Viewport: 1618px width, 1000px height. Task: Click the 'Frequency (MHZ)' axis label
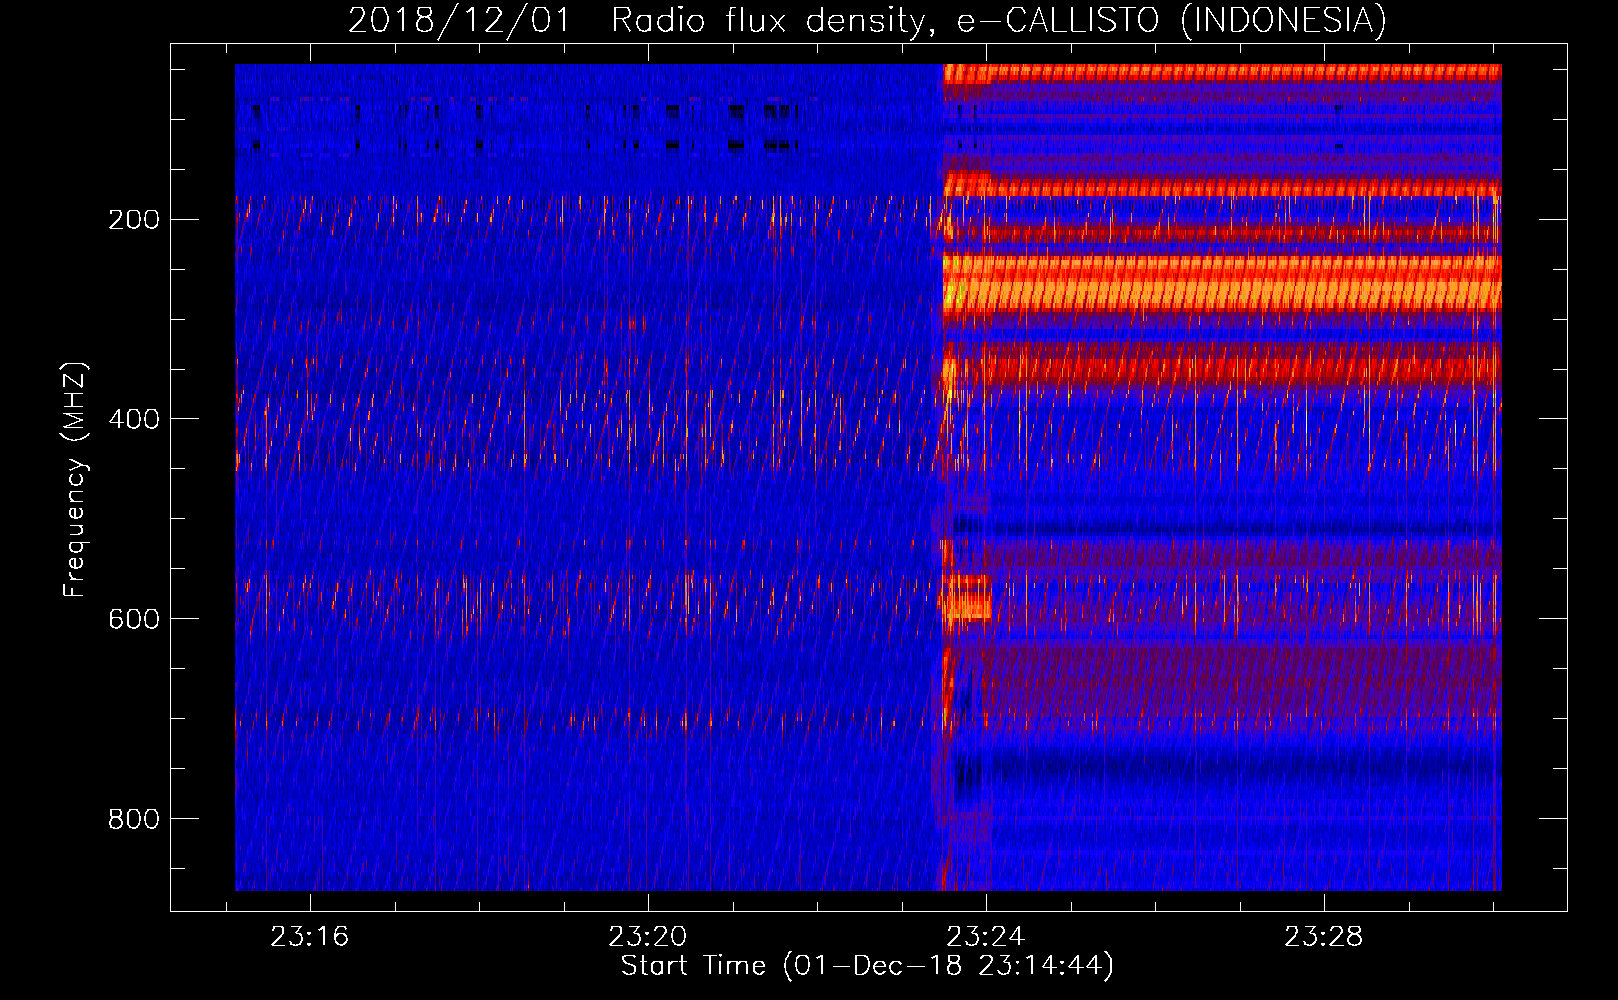pyautogui.click(x=75, y=479)
